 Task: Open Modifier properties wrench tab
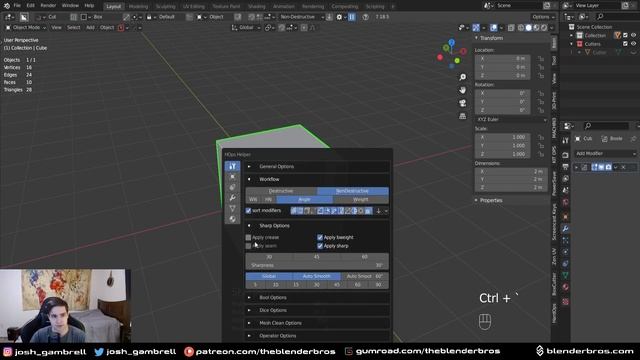[565, 229]
